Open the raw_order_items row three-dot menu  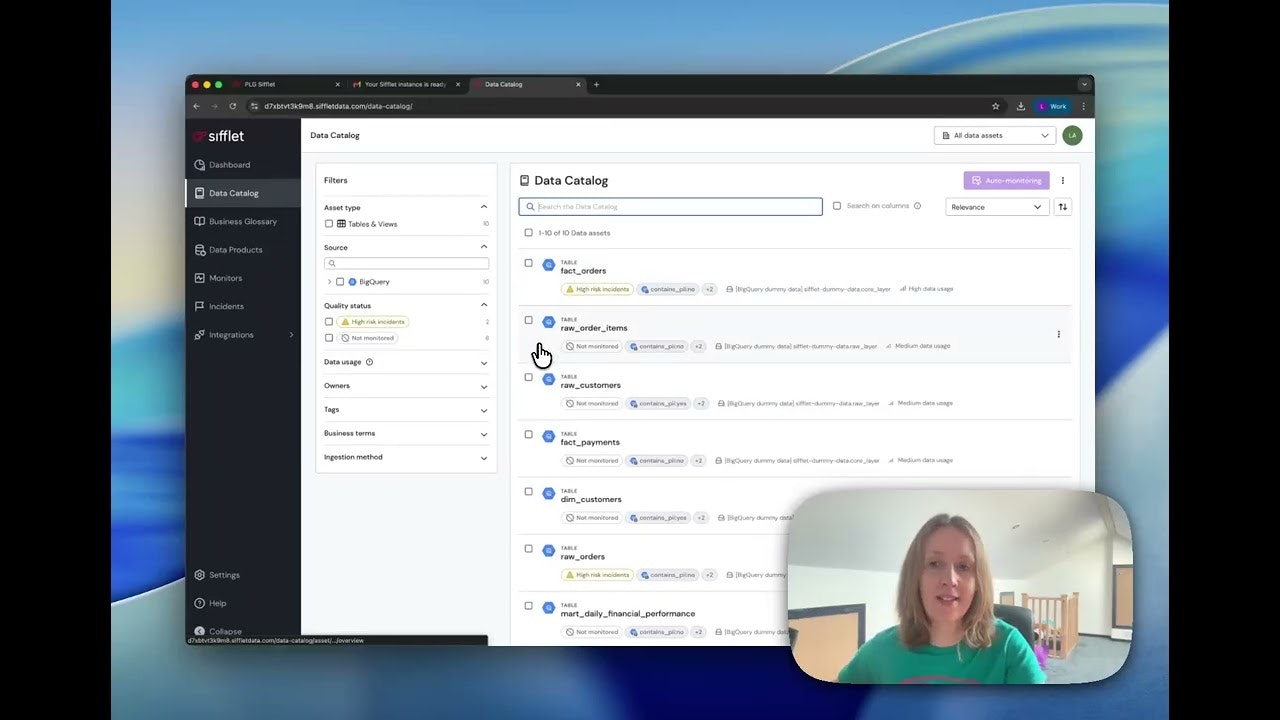[x=1058, y=334]
